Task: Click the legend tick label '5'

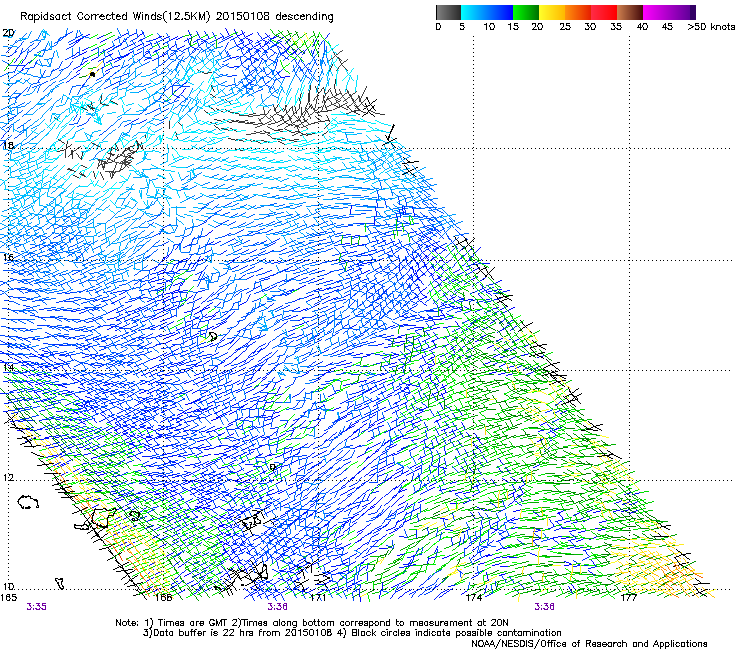Action: (x=462, y=27)
